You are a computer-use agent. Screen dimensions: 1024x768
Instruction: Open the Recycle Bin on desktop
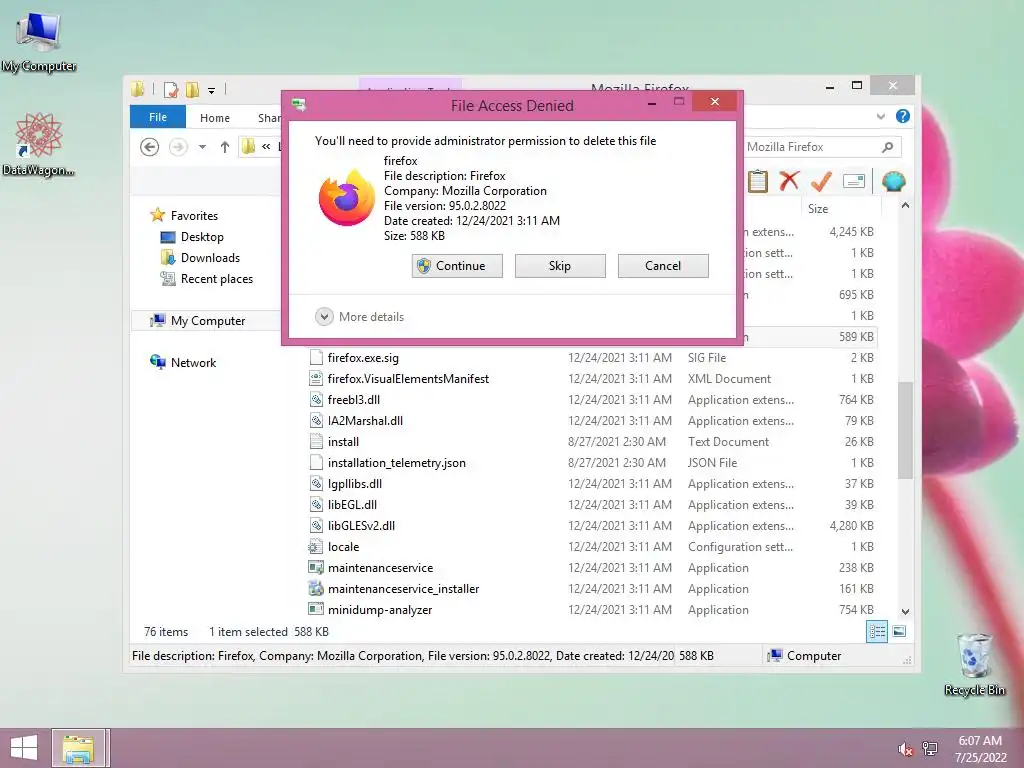point(974,664)
